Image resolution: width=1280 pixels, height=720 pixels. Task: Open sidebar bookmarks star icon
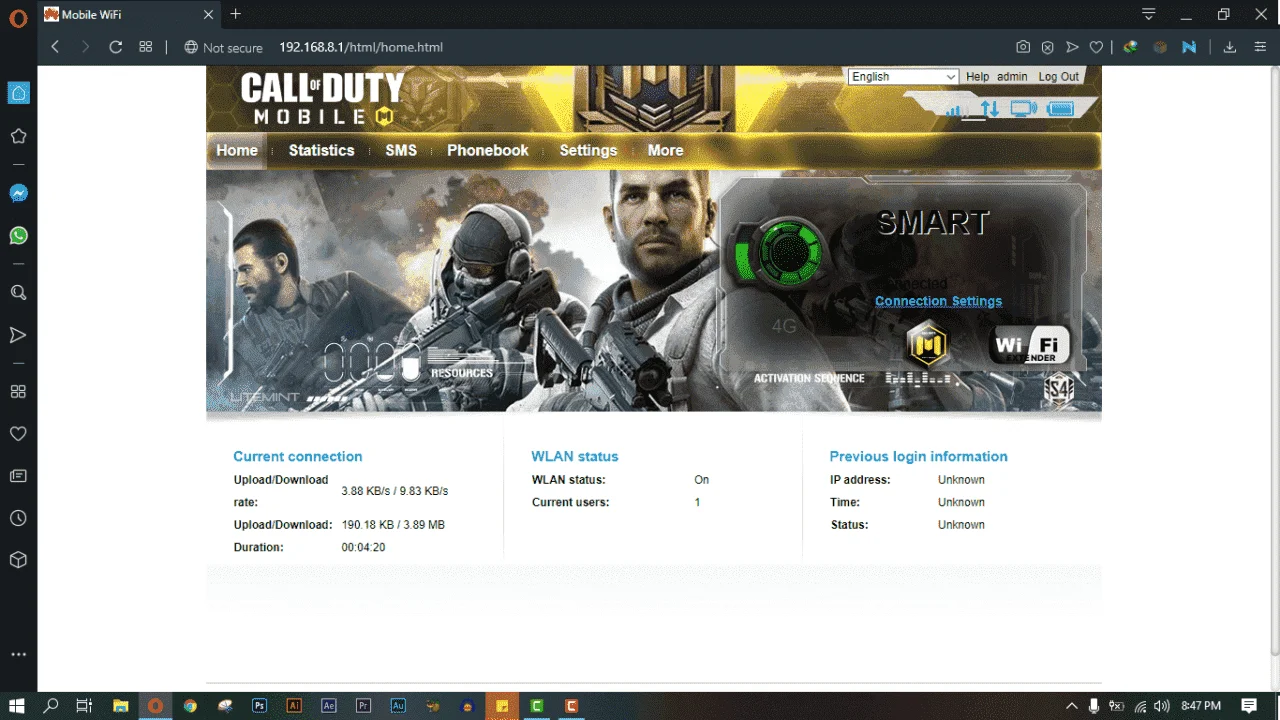click(18, 136)
